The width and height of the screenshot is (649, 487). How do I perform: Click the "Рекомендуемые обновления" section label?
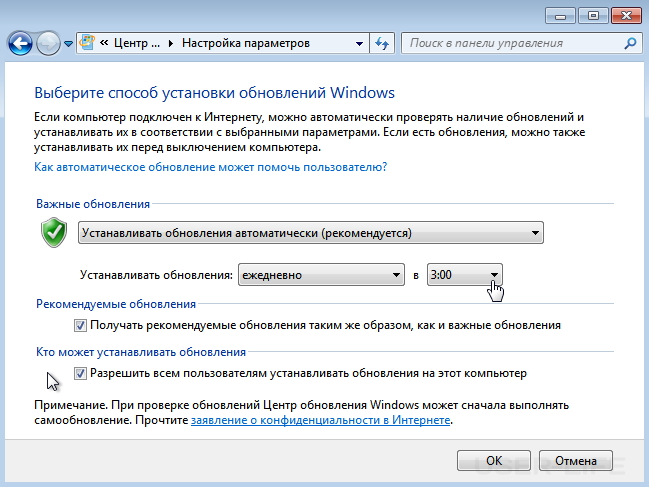116,304
